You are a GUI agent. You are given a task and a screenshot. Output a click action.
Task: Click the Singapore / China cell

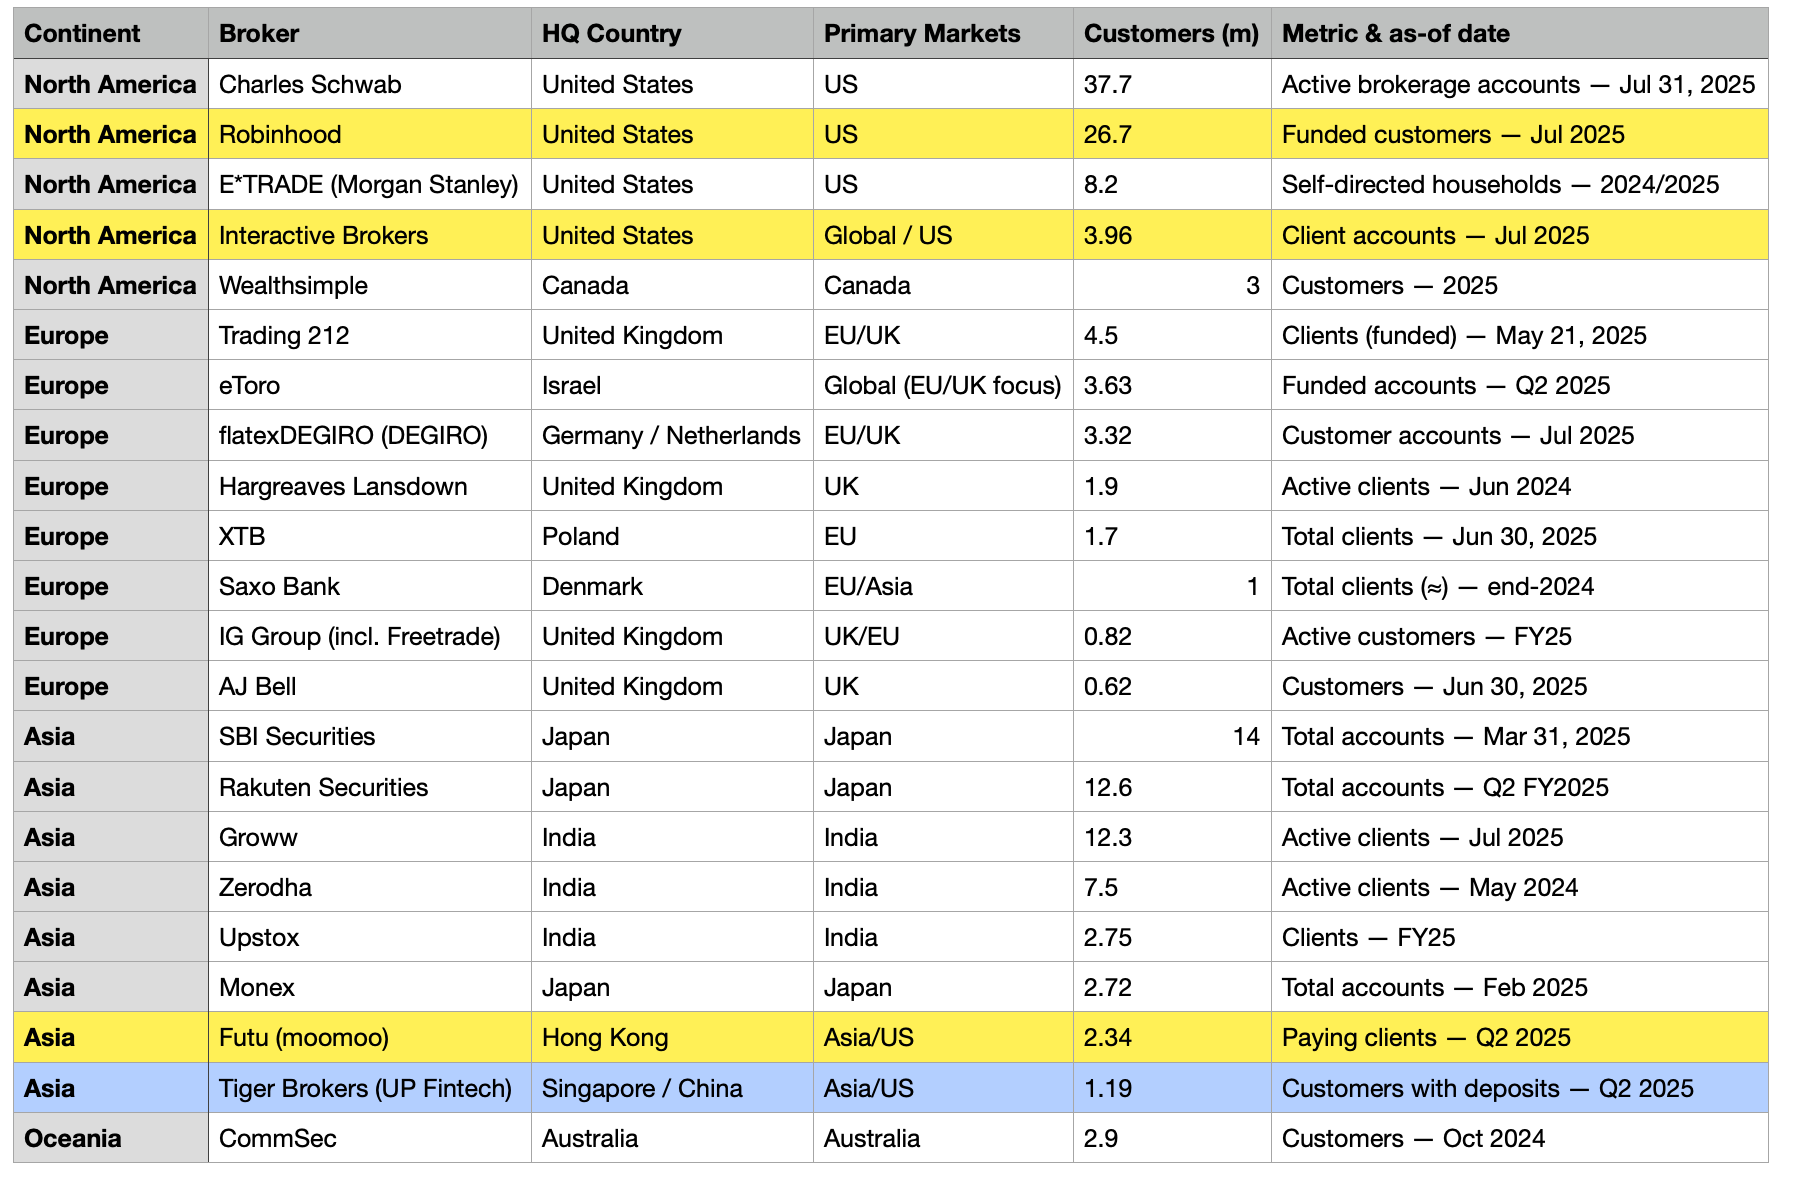coord(672,1088)
